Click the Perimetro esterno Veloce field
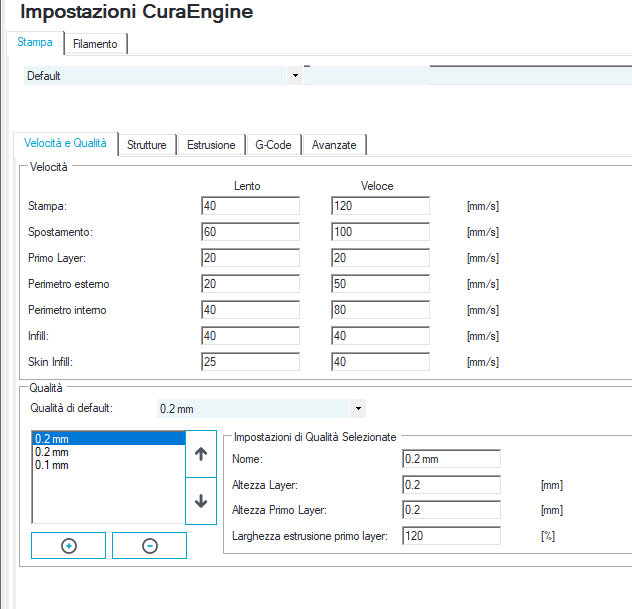Screen dimensions: 632x609 380,284
